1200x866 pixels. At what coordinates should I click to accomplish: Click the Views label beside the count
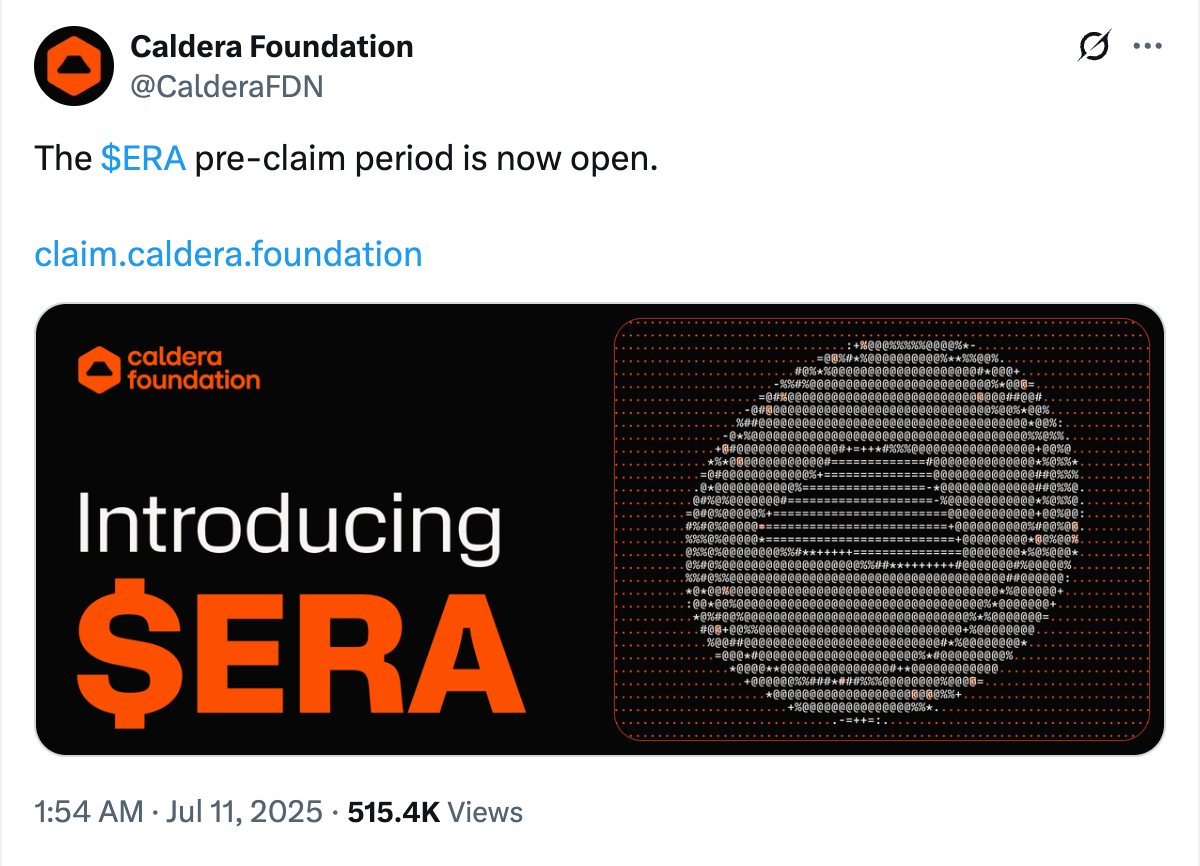pos(485,811)
